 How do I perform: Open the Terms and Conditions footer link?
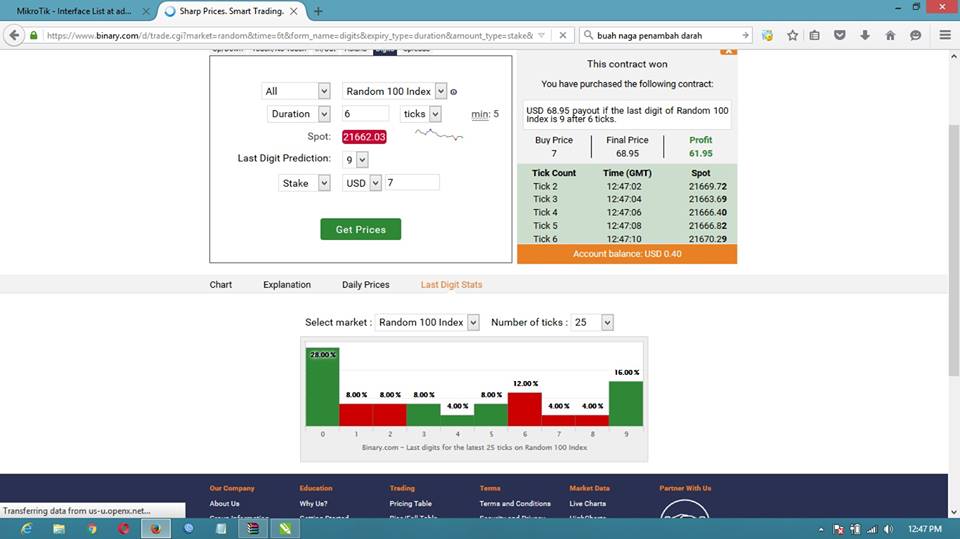(x=515, y=503)
